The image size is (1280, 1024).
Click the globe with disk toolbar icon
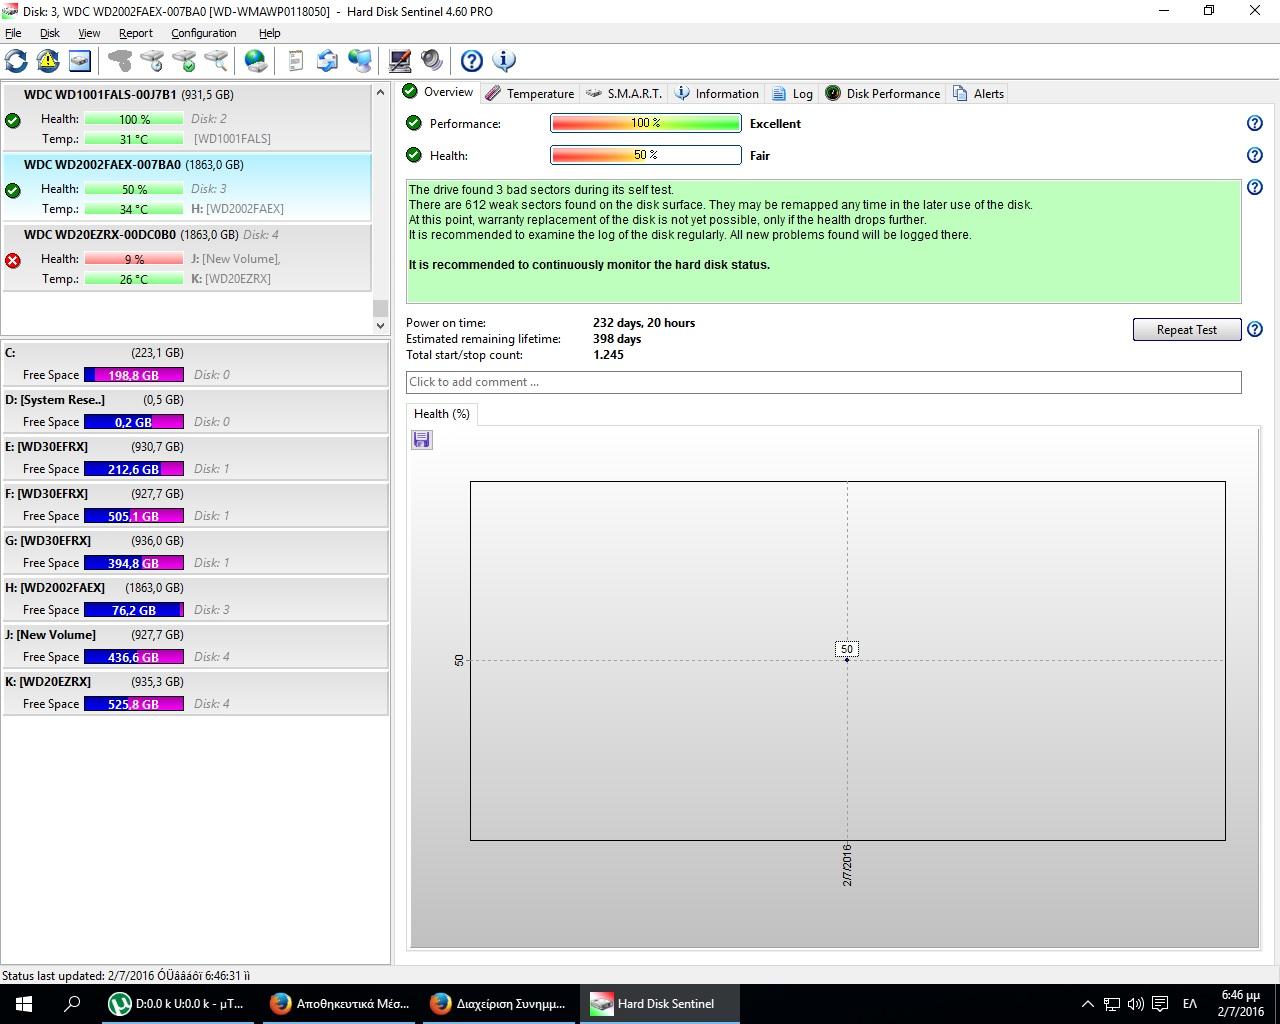coord(256,61)
